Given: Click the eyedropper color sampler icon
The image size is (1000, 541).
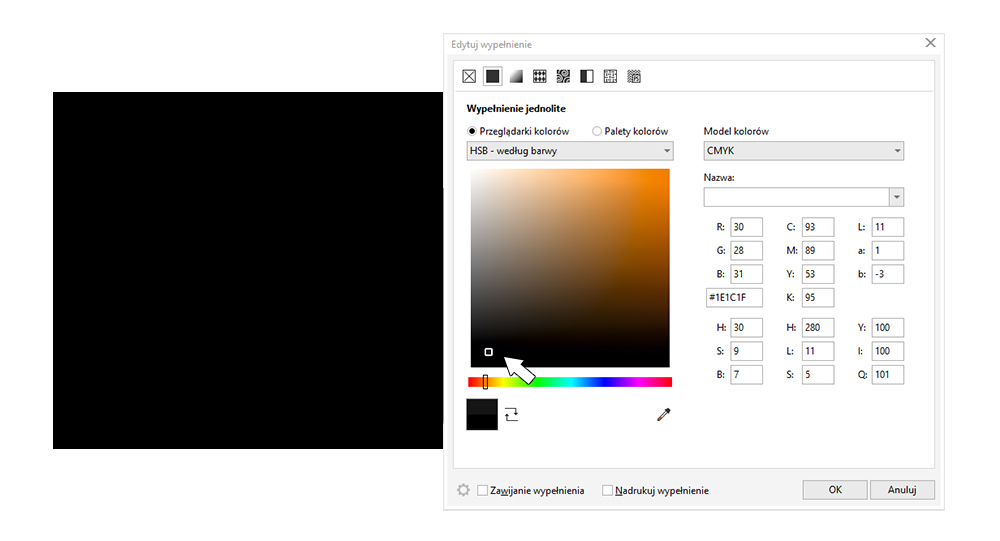Looking at the screenshot, I should pyautogui.click(x=663, y=414).
